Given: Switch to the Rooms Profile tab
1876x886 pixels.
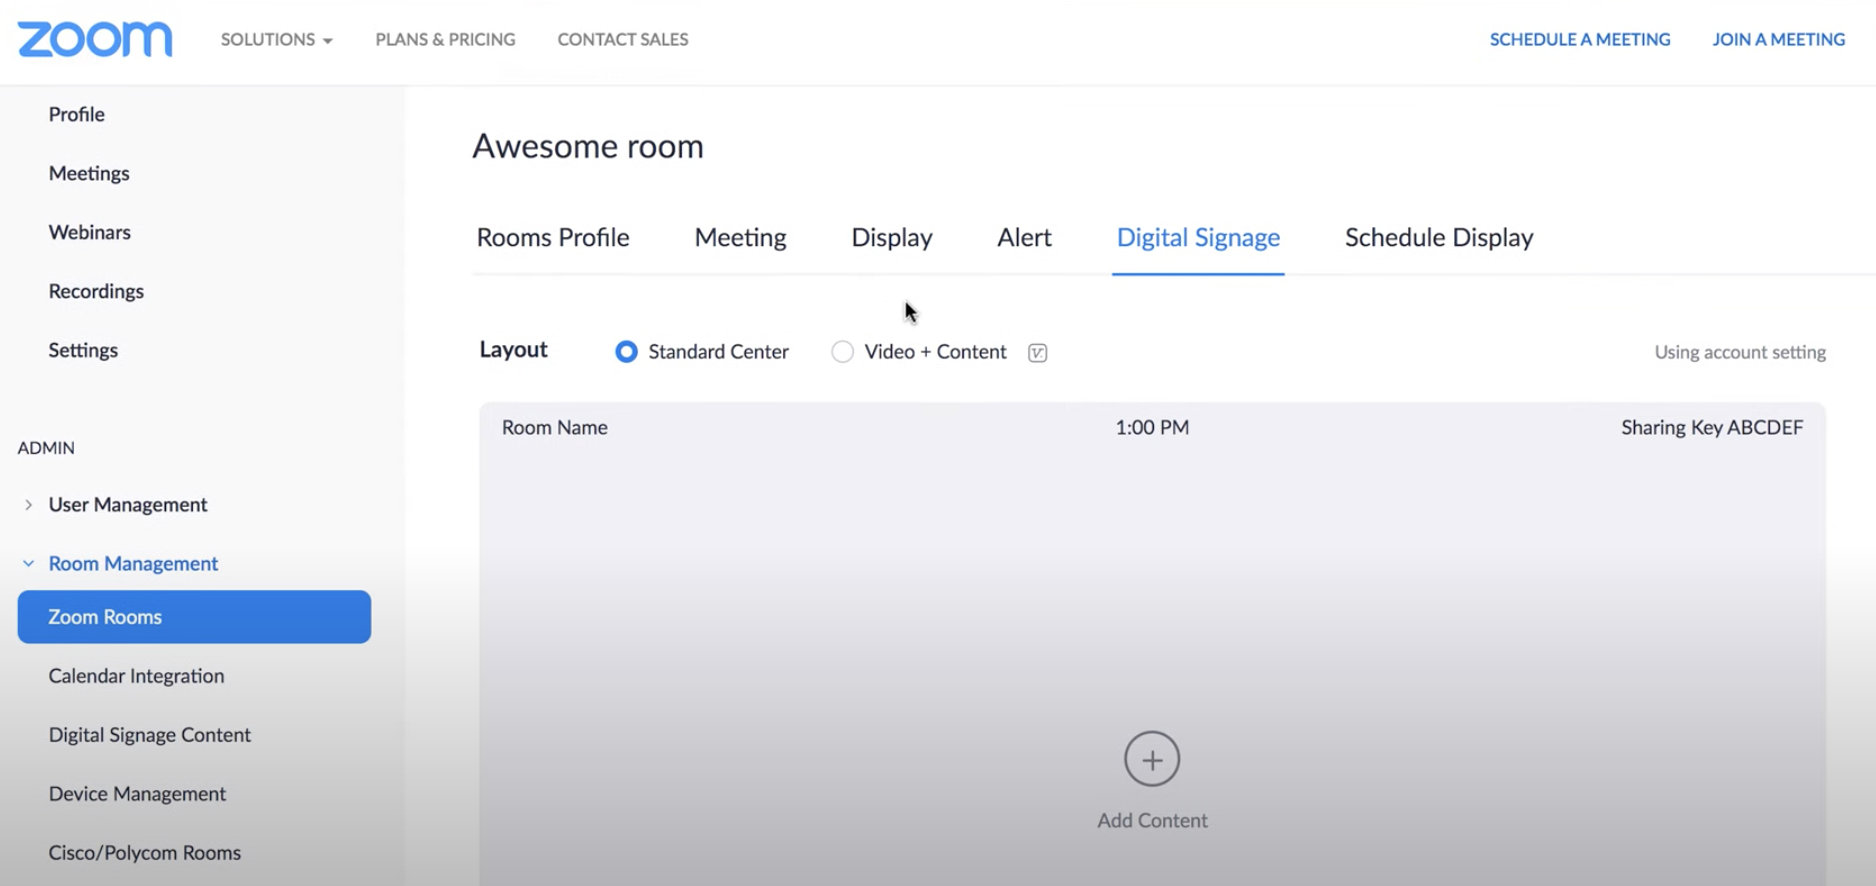Looking at the screenshot, I should click(x=553, y=238).
